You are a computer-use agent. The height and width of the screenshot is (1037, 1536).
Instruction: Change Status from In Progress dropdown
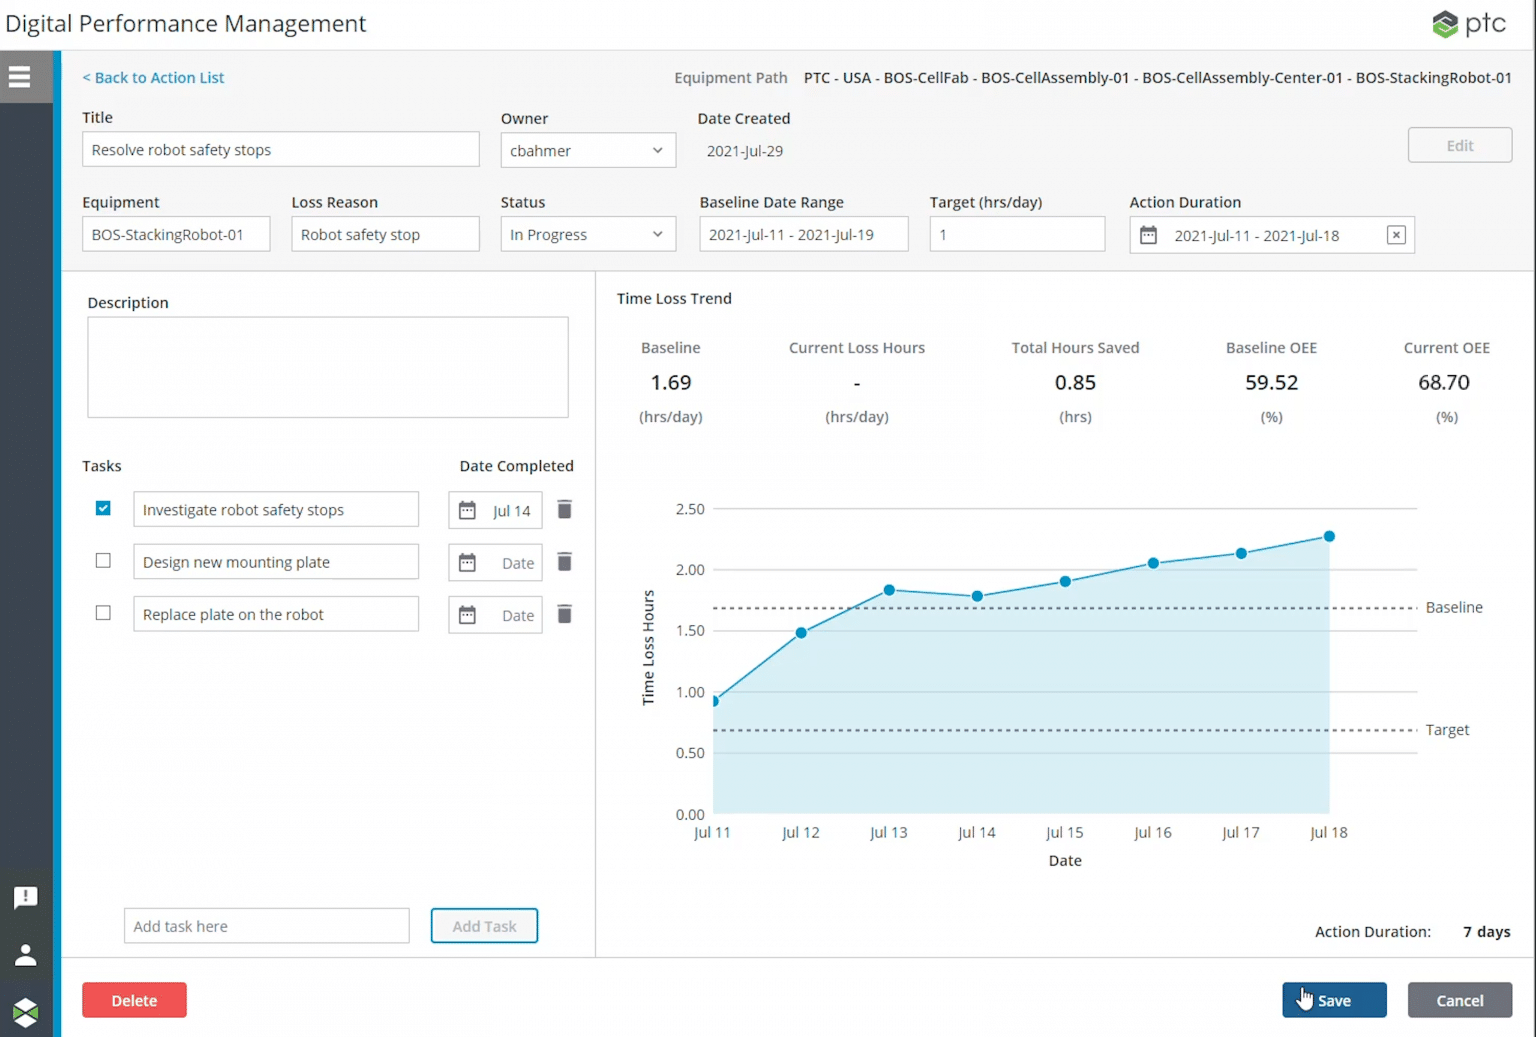pos(587,234)
